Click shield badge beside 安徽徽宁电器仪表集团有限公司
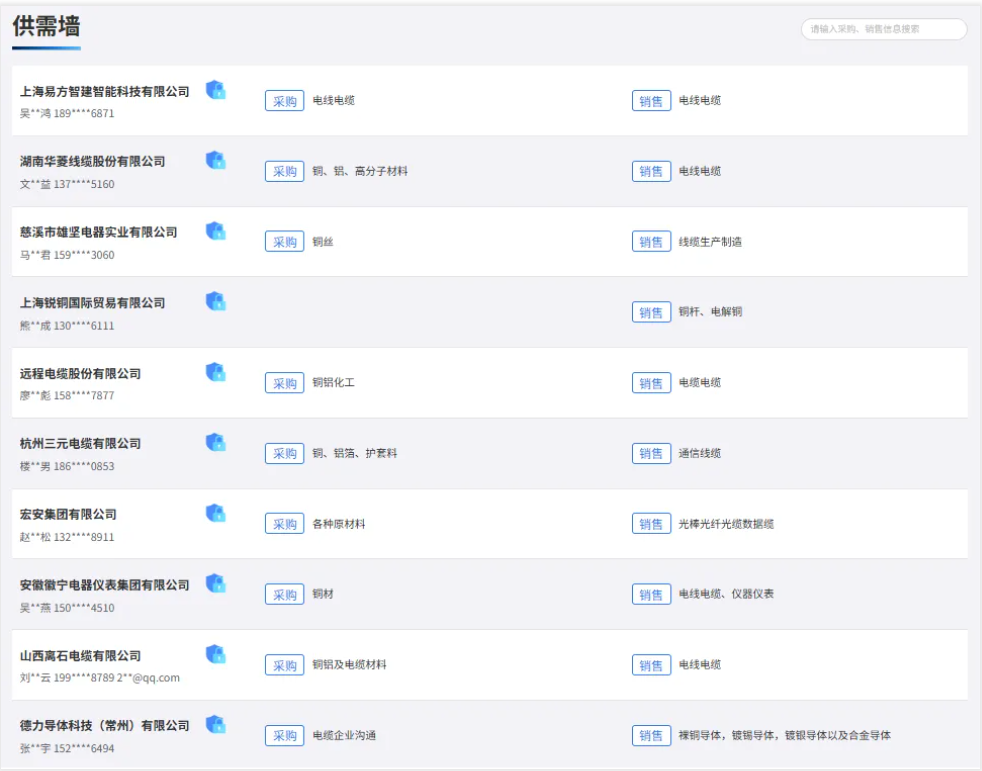982x771 pixels. point(215,584)
